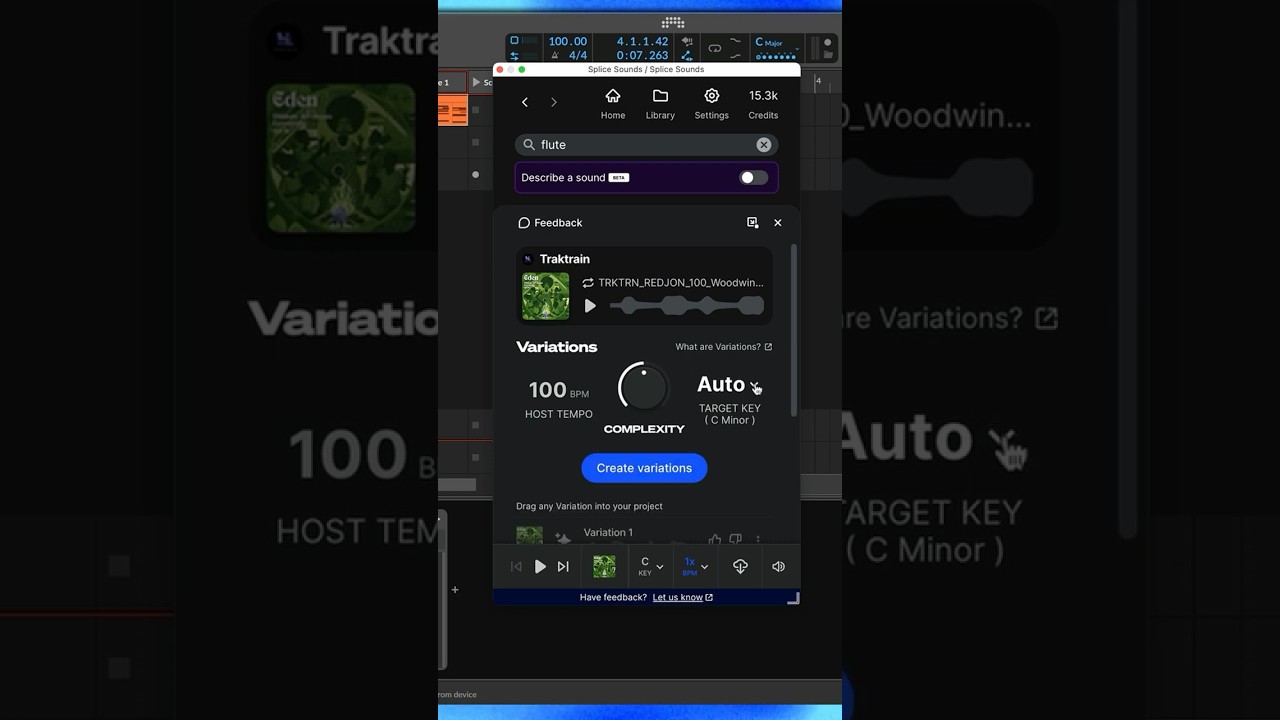View the 15.3k Credits balance
Screen dimensions: 1280x720
763,103
